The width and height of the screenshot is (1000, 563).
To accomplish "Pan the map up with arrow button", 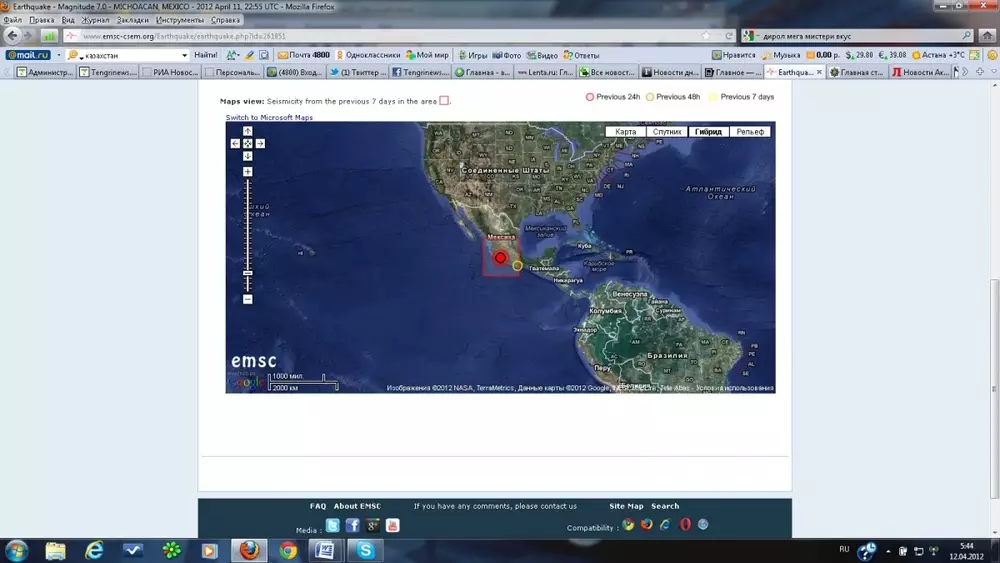I will click(248, 131).
